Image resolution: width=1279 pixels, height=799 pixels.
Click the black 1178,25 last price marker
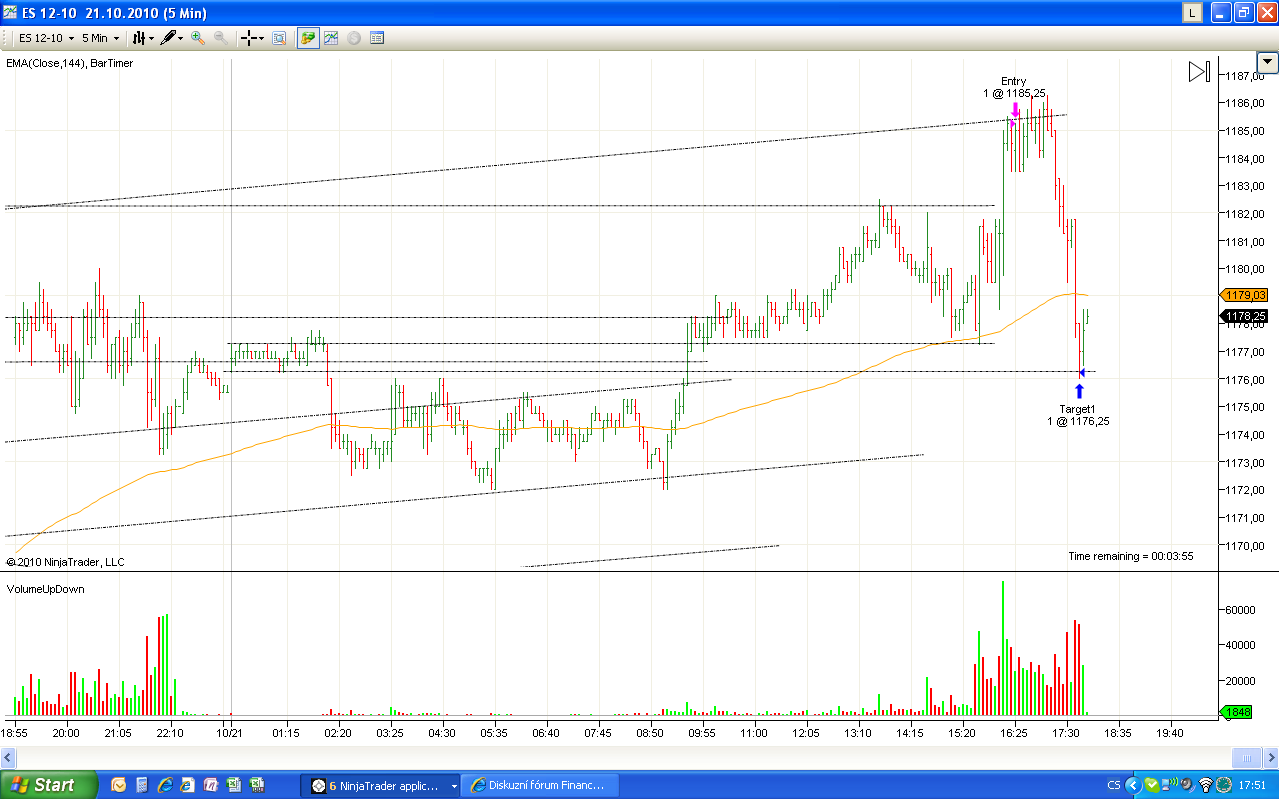tap(1245, 316)
